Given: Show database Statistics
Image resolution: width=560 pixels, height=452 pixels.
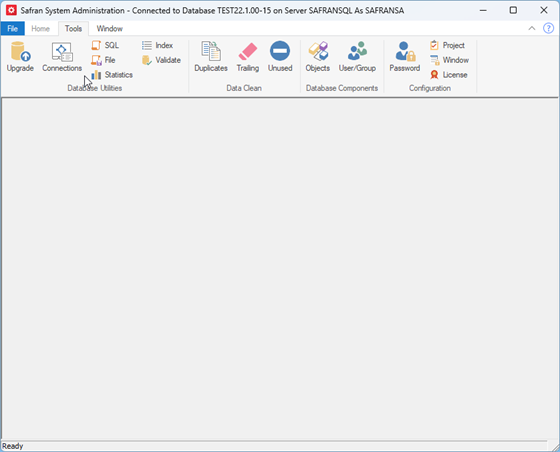Looking at the screenshot, I should pos(112,75).
